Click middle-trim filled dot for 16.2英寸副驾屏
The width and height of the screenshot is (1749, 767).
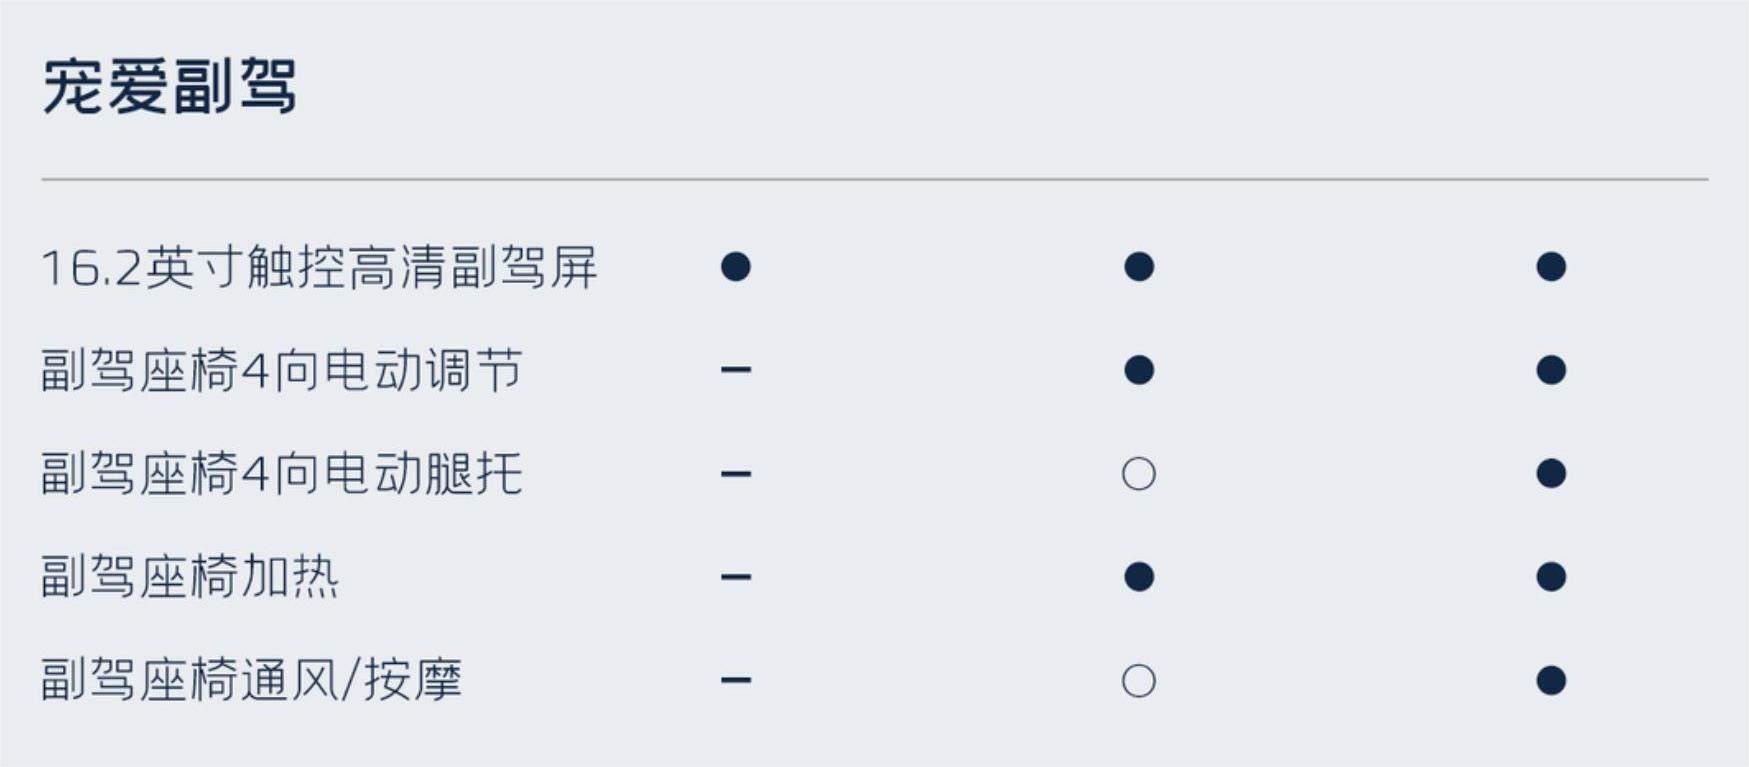[x=1139, y=267]
